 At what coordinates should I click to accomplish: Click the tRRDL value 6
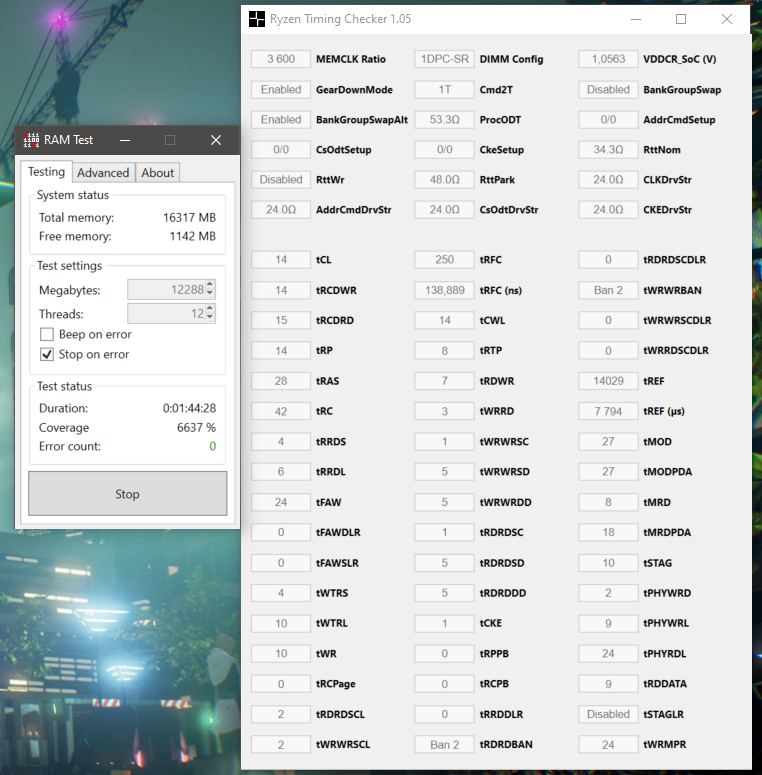click(281, 472)
